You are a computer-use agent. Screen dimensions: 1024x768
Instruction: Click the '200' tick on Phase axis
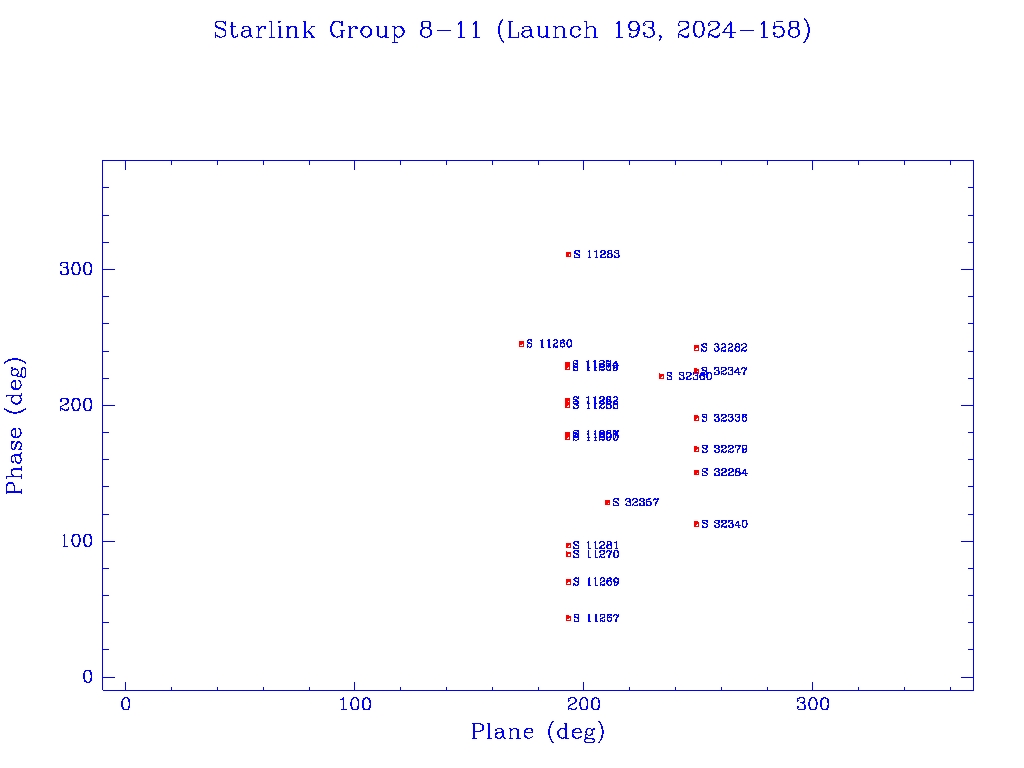pyautogui.click(x=76, y=405)
